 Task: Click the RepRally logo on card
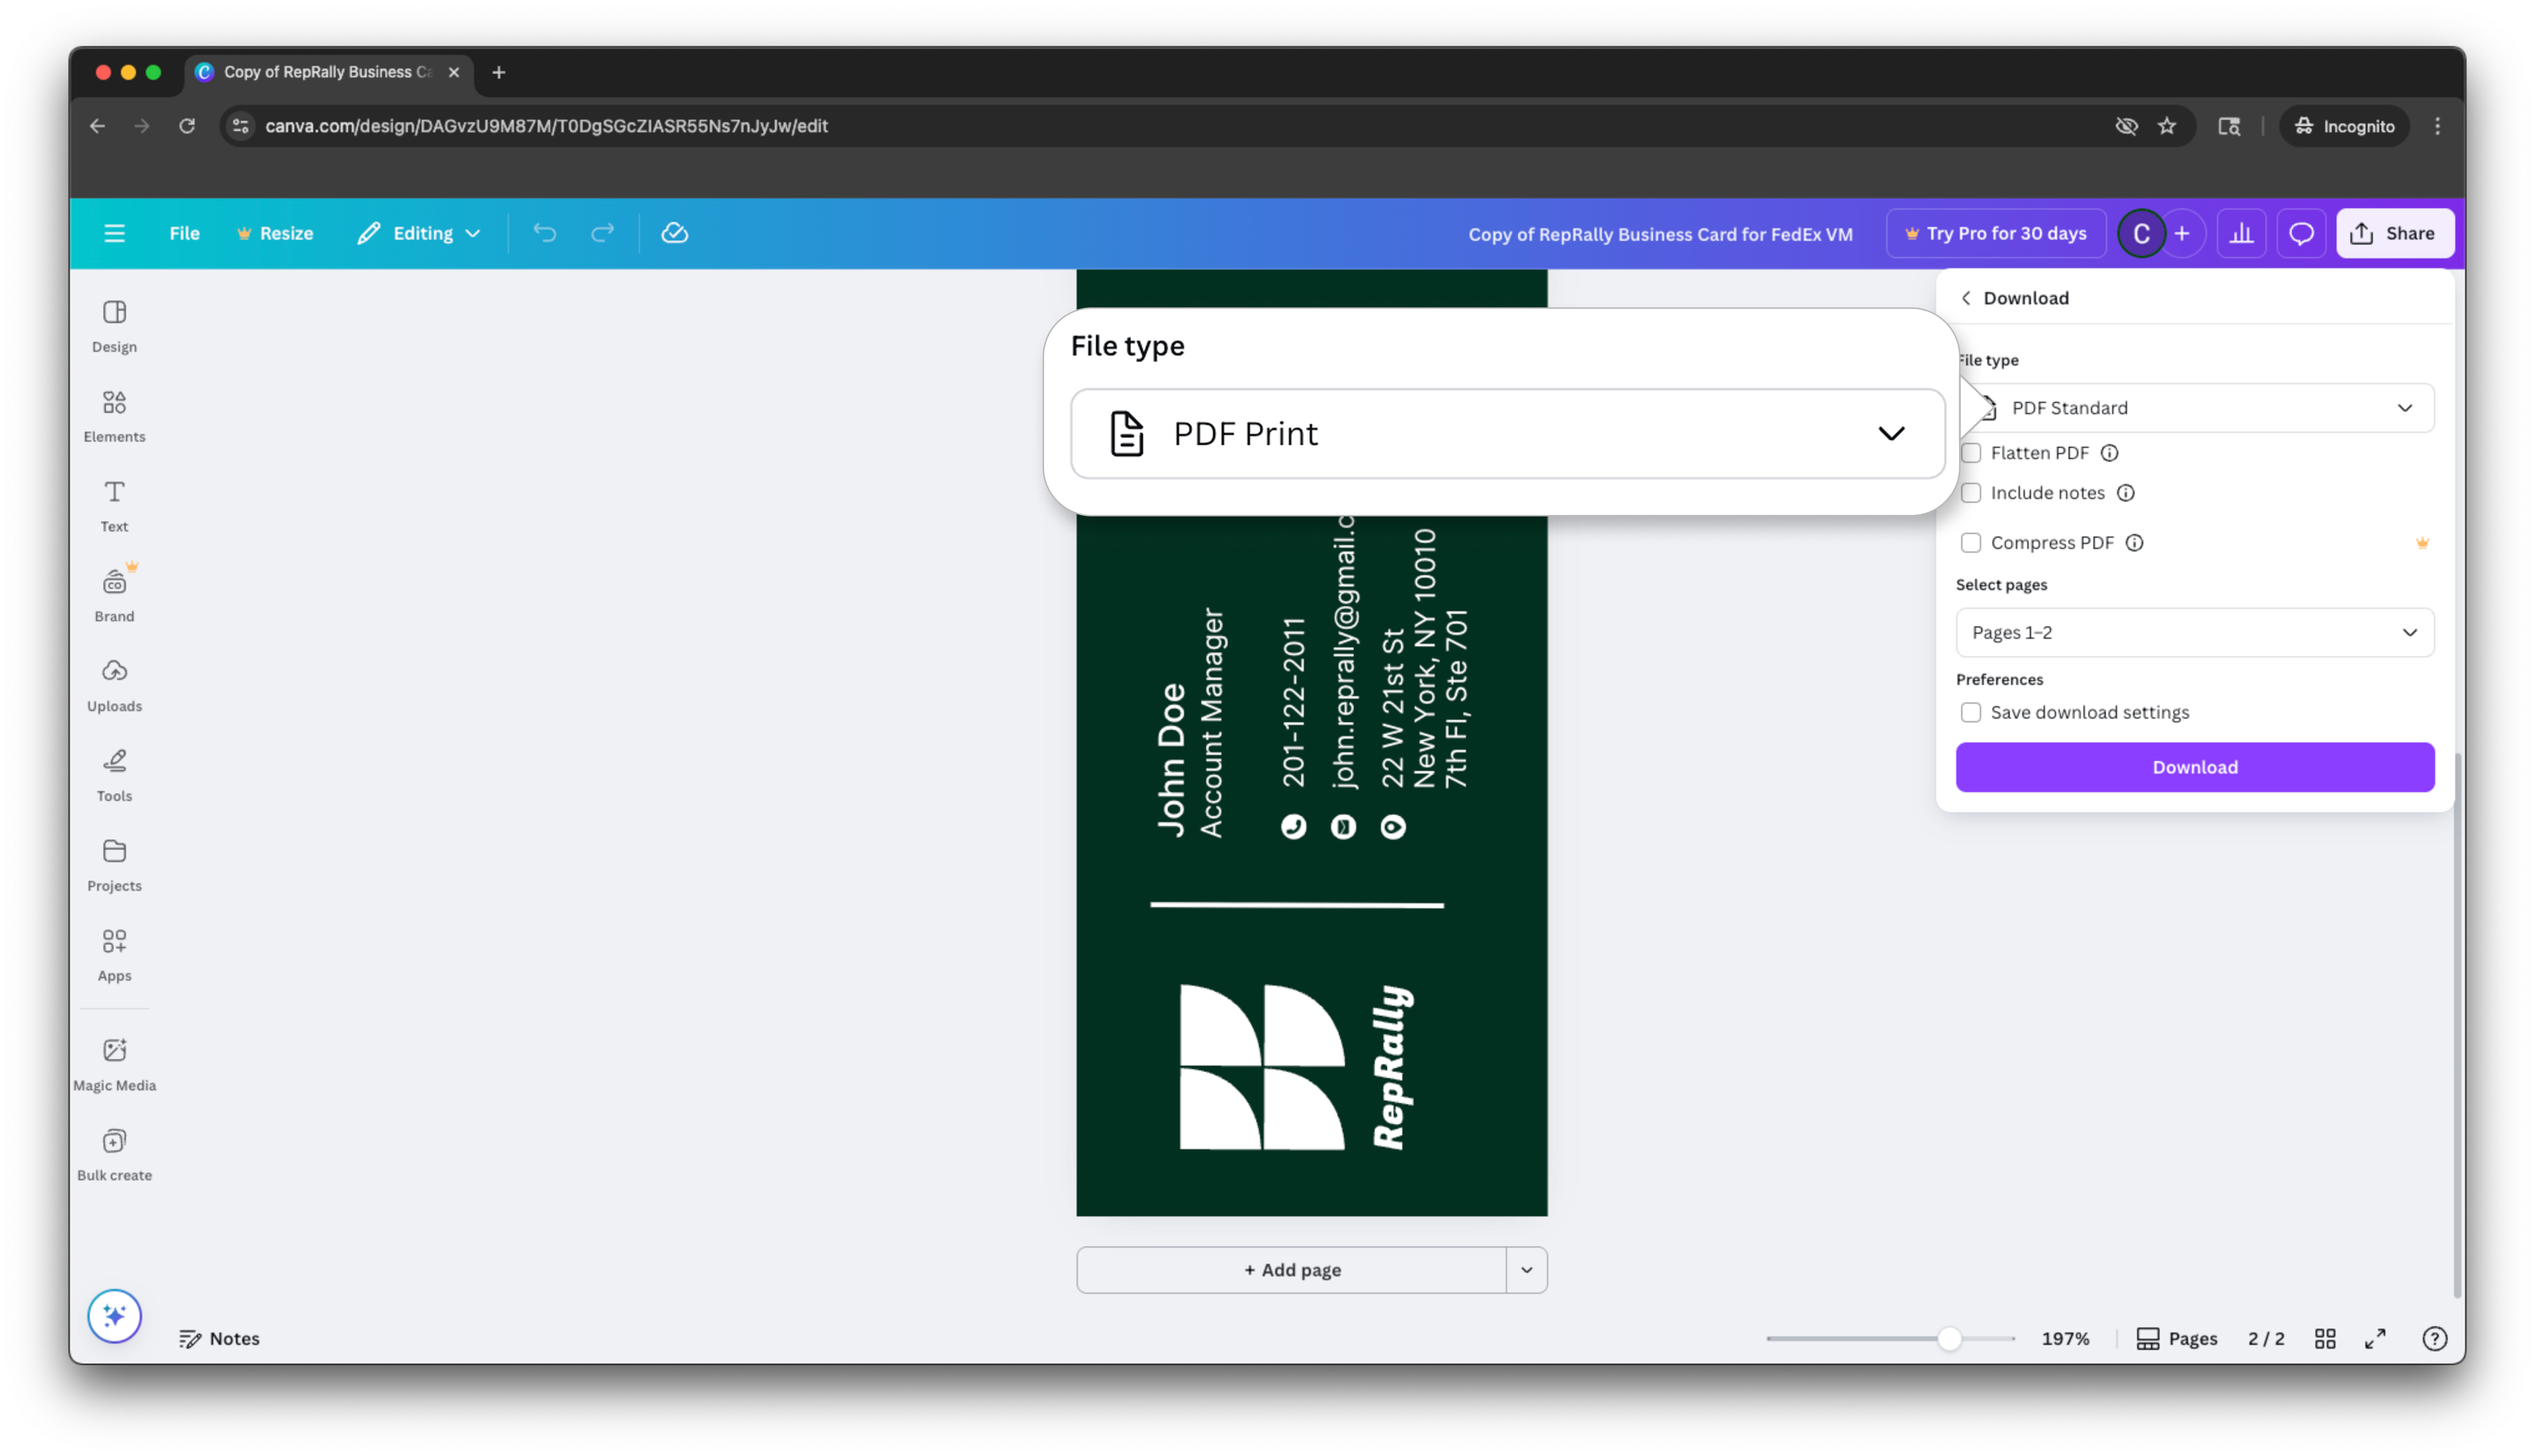click(1296, 1067)
